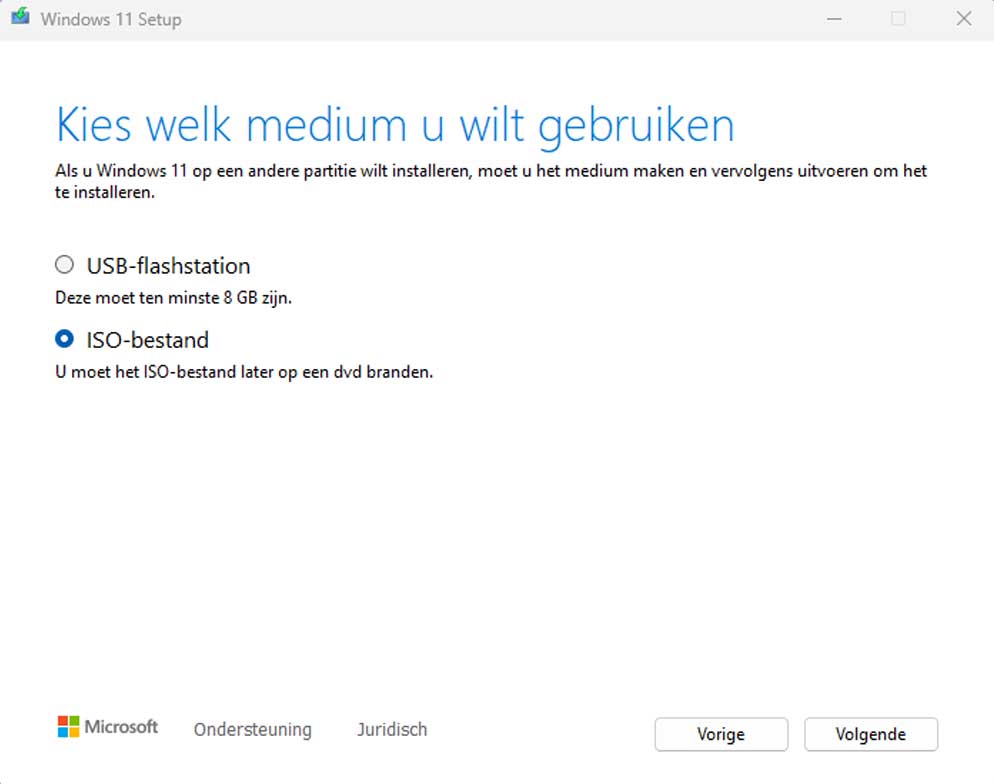The width and height of the screenshot is (994, 784).
Task: Click the Volgende button
Action: coord(870,734)
